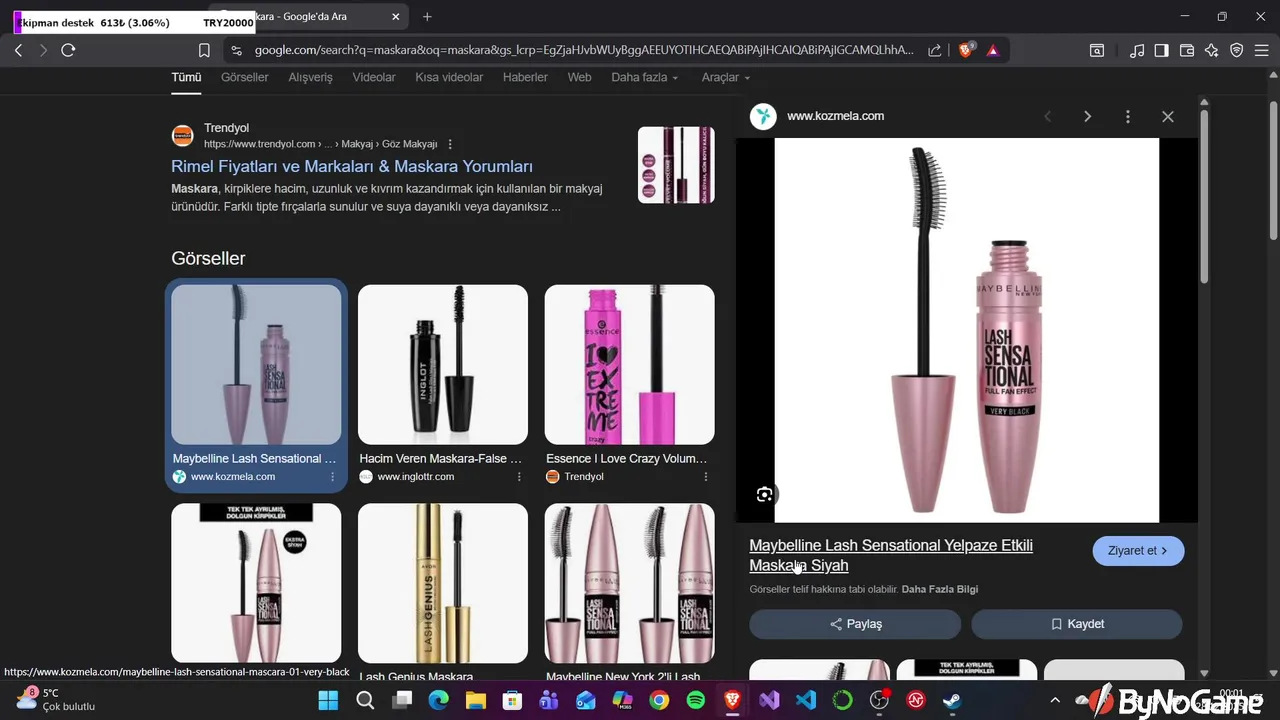Open www.kozmela.com source in preview header
1280x720 pixels.
coord(835,116)
